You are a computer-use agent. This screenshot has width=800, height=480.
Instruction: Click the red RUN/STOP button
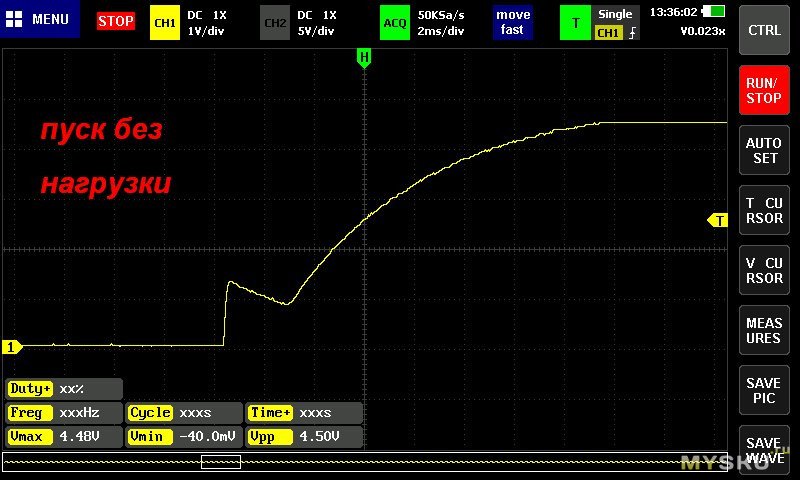(764, 90)
